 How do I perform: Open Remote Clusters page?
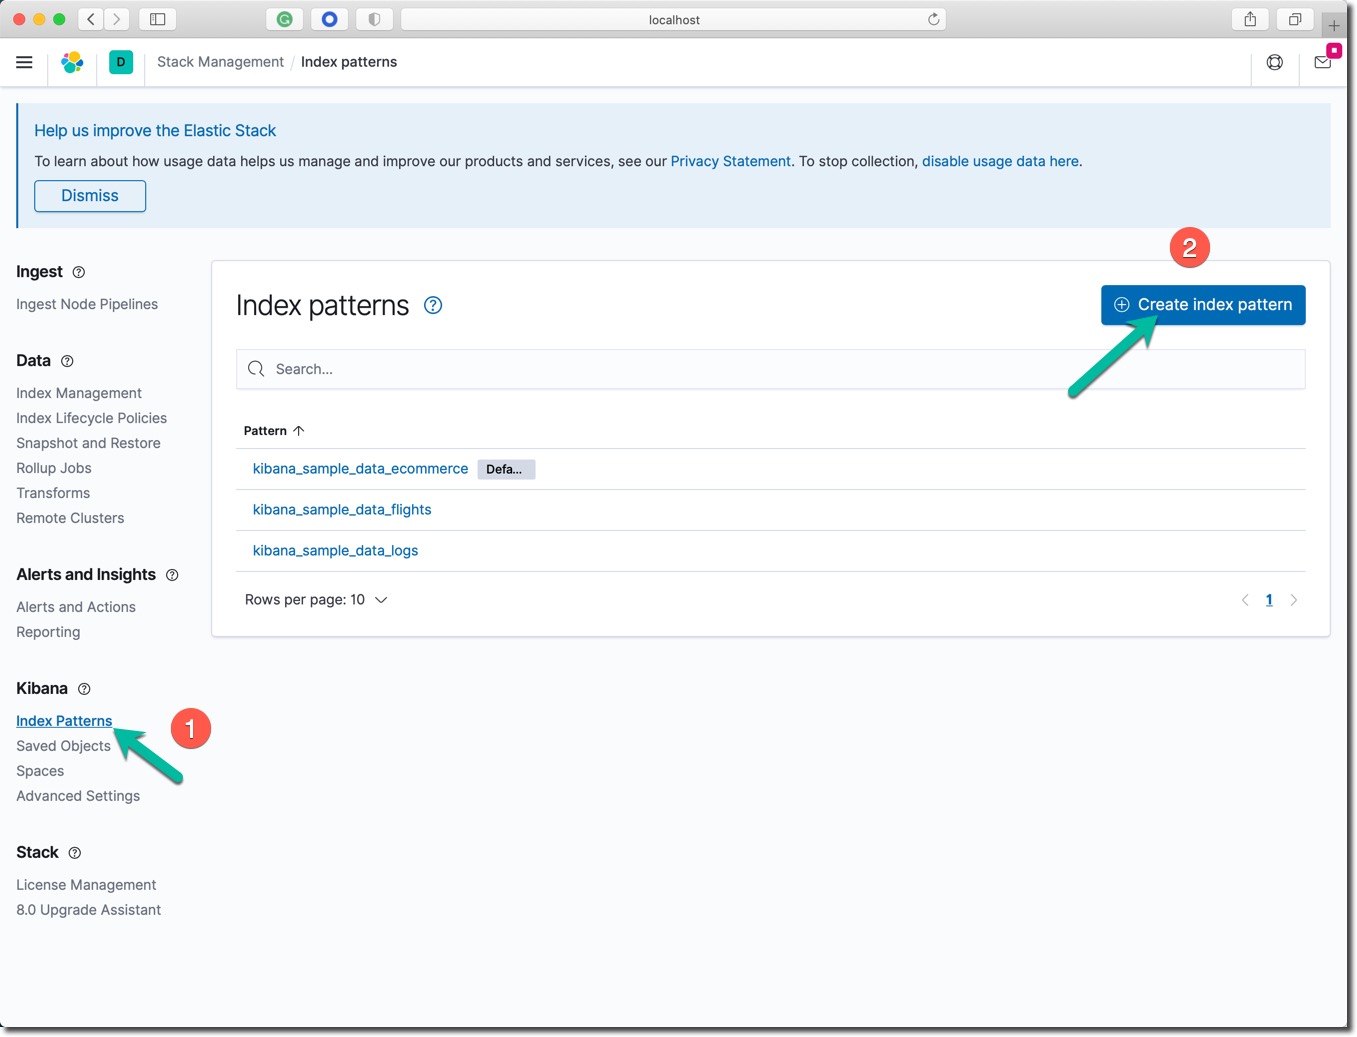coord(70,518)
